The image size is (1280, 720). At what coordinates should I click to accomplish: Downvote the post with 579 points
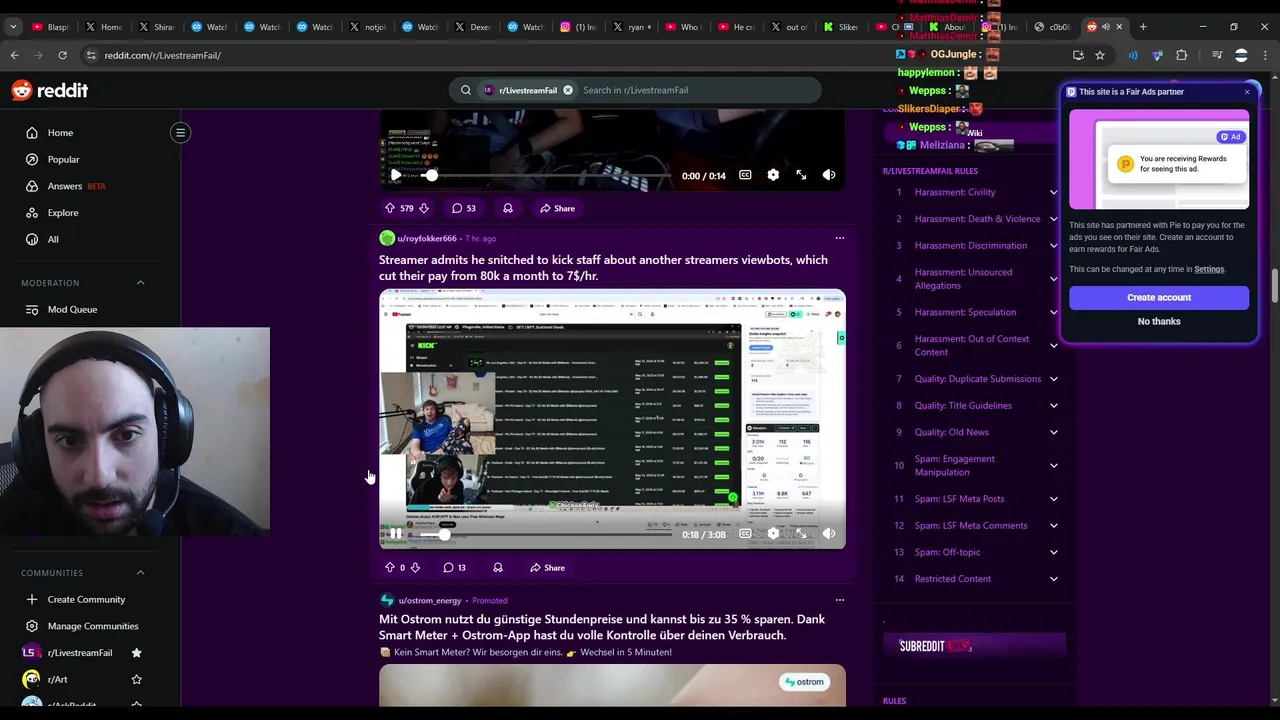(424, 208)
